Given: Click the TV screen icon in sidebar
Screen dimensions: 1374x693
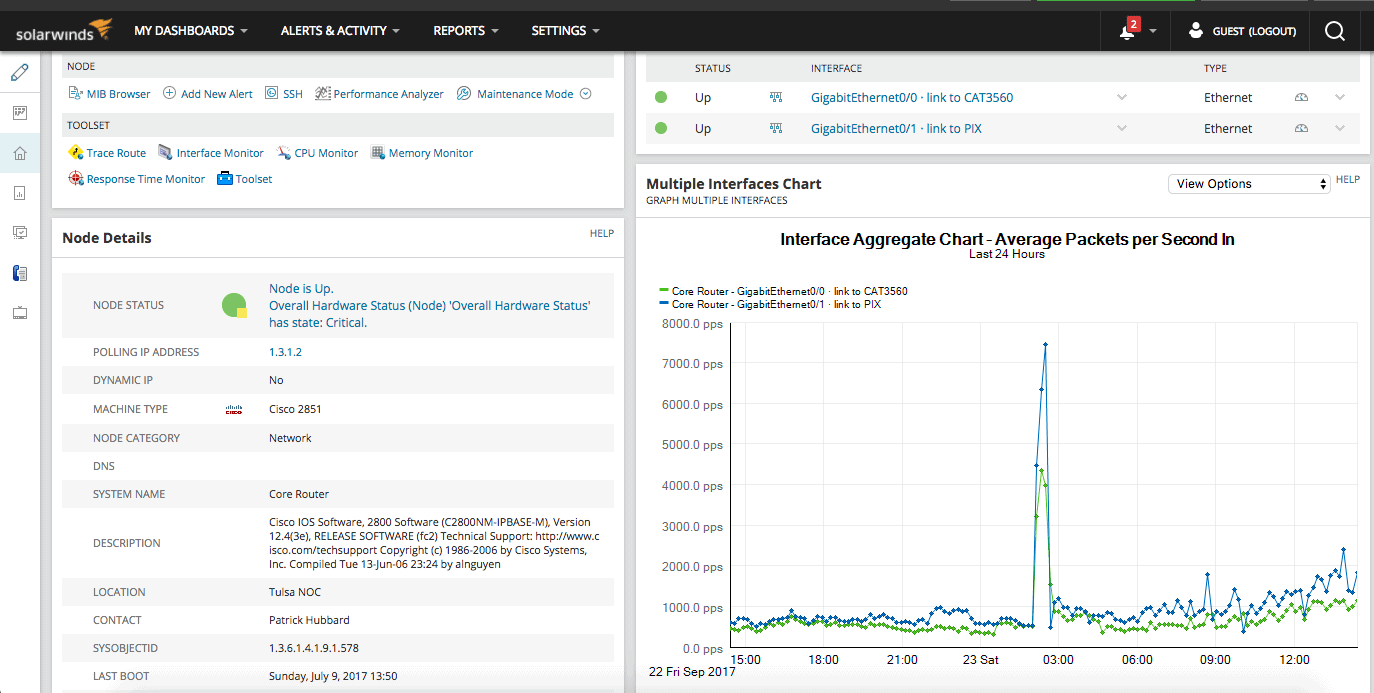Looking at the screenshot, I should 20,313.
